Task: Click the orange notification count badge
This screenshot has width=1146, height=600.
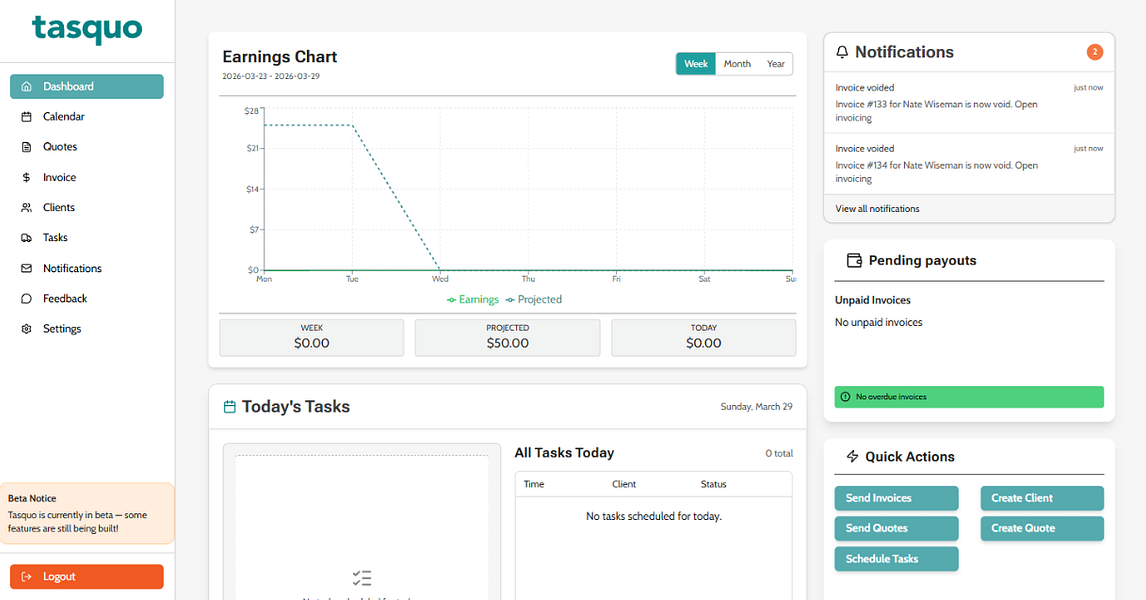Action: tap(1094, 52)
